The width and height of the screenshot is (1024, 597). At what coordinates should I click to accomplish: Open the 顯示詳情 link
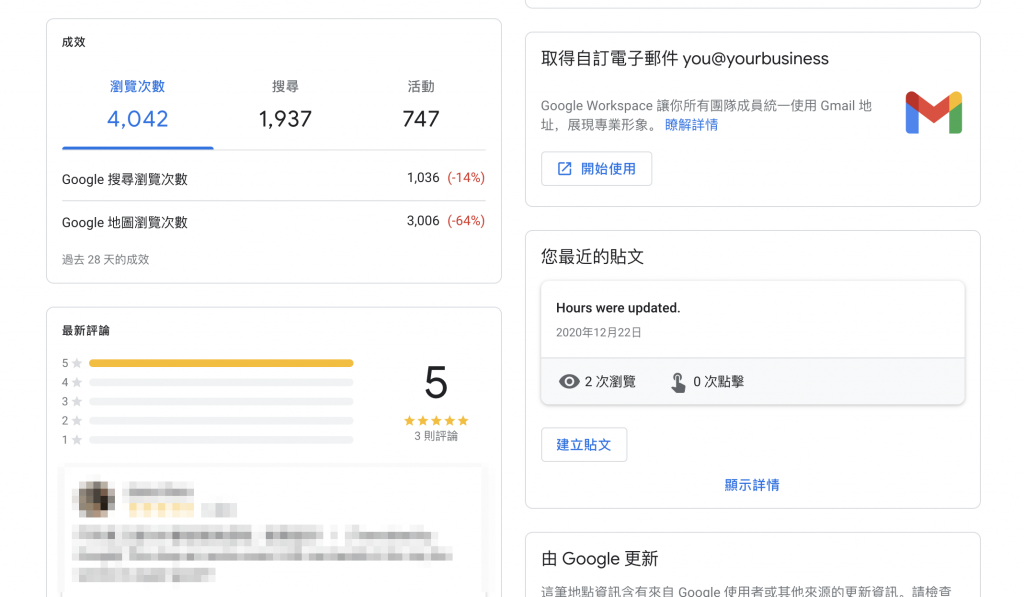coord(752,485)
